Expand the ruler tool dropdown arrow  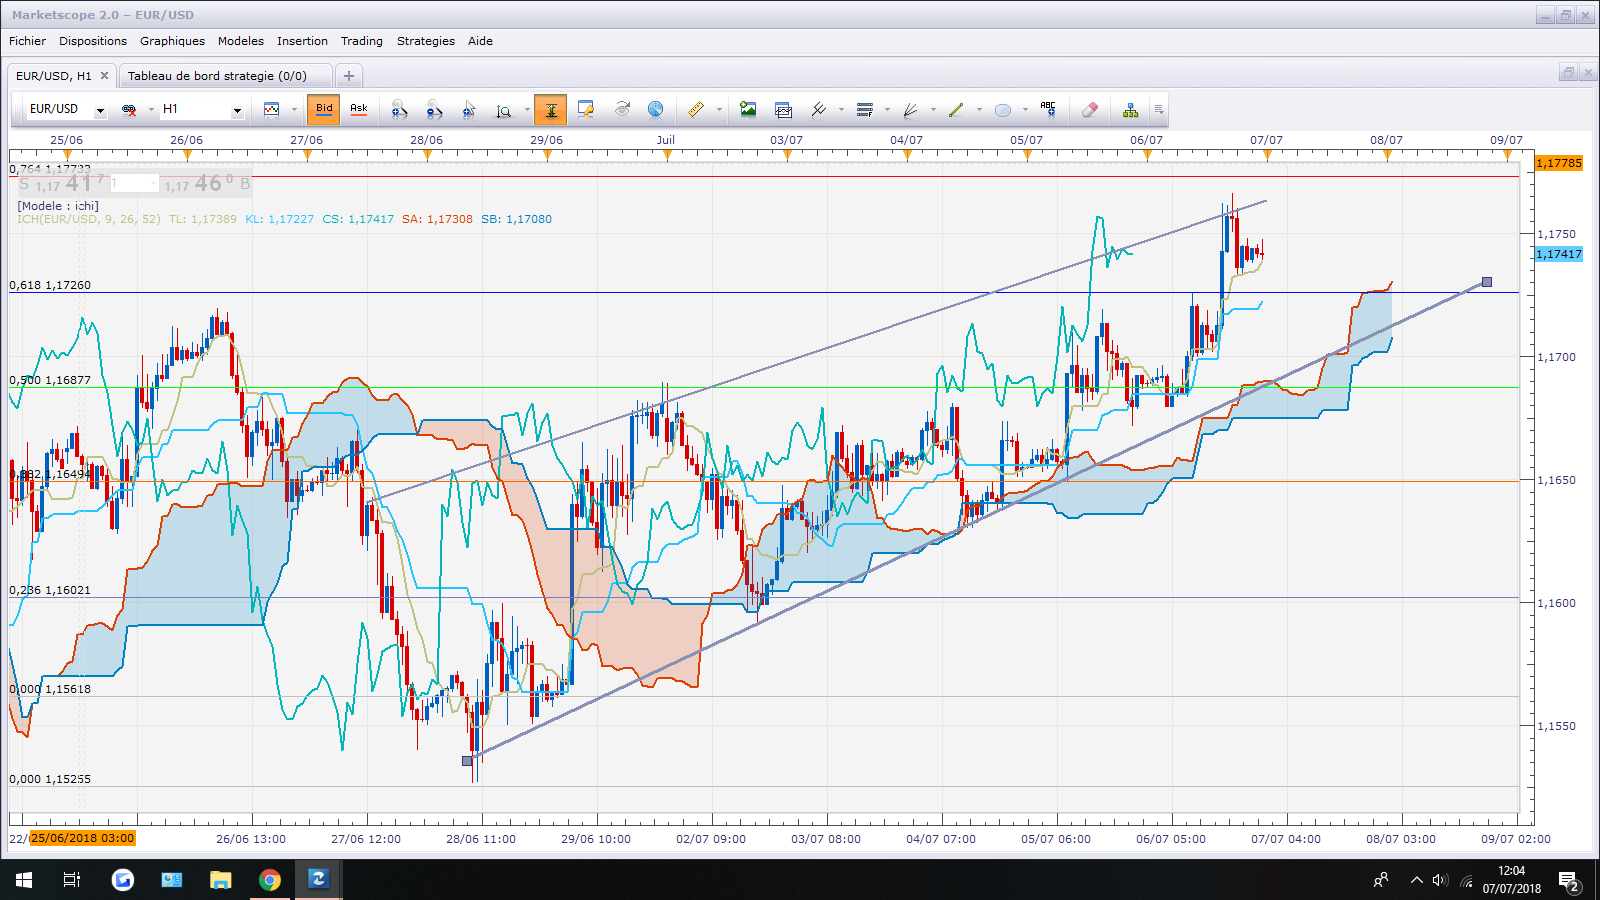pos(719,110)
